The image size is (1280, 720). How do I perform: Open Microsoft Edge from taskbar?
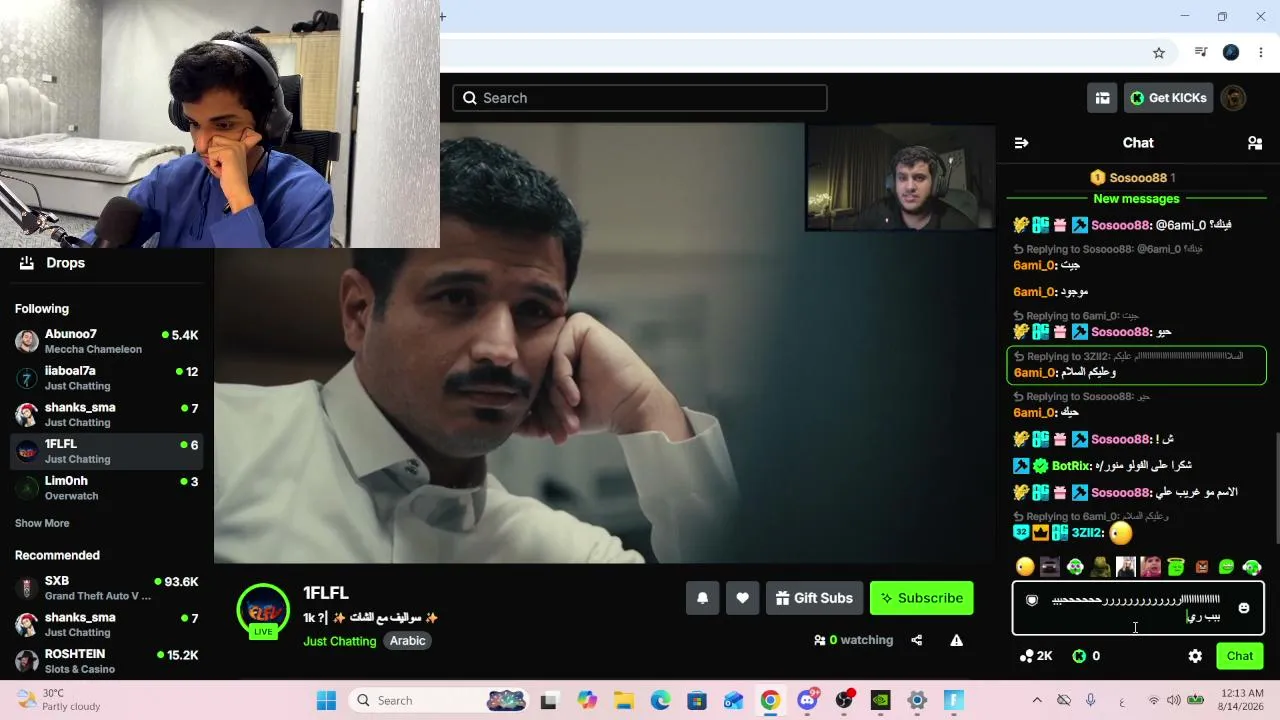pos(660,700)
